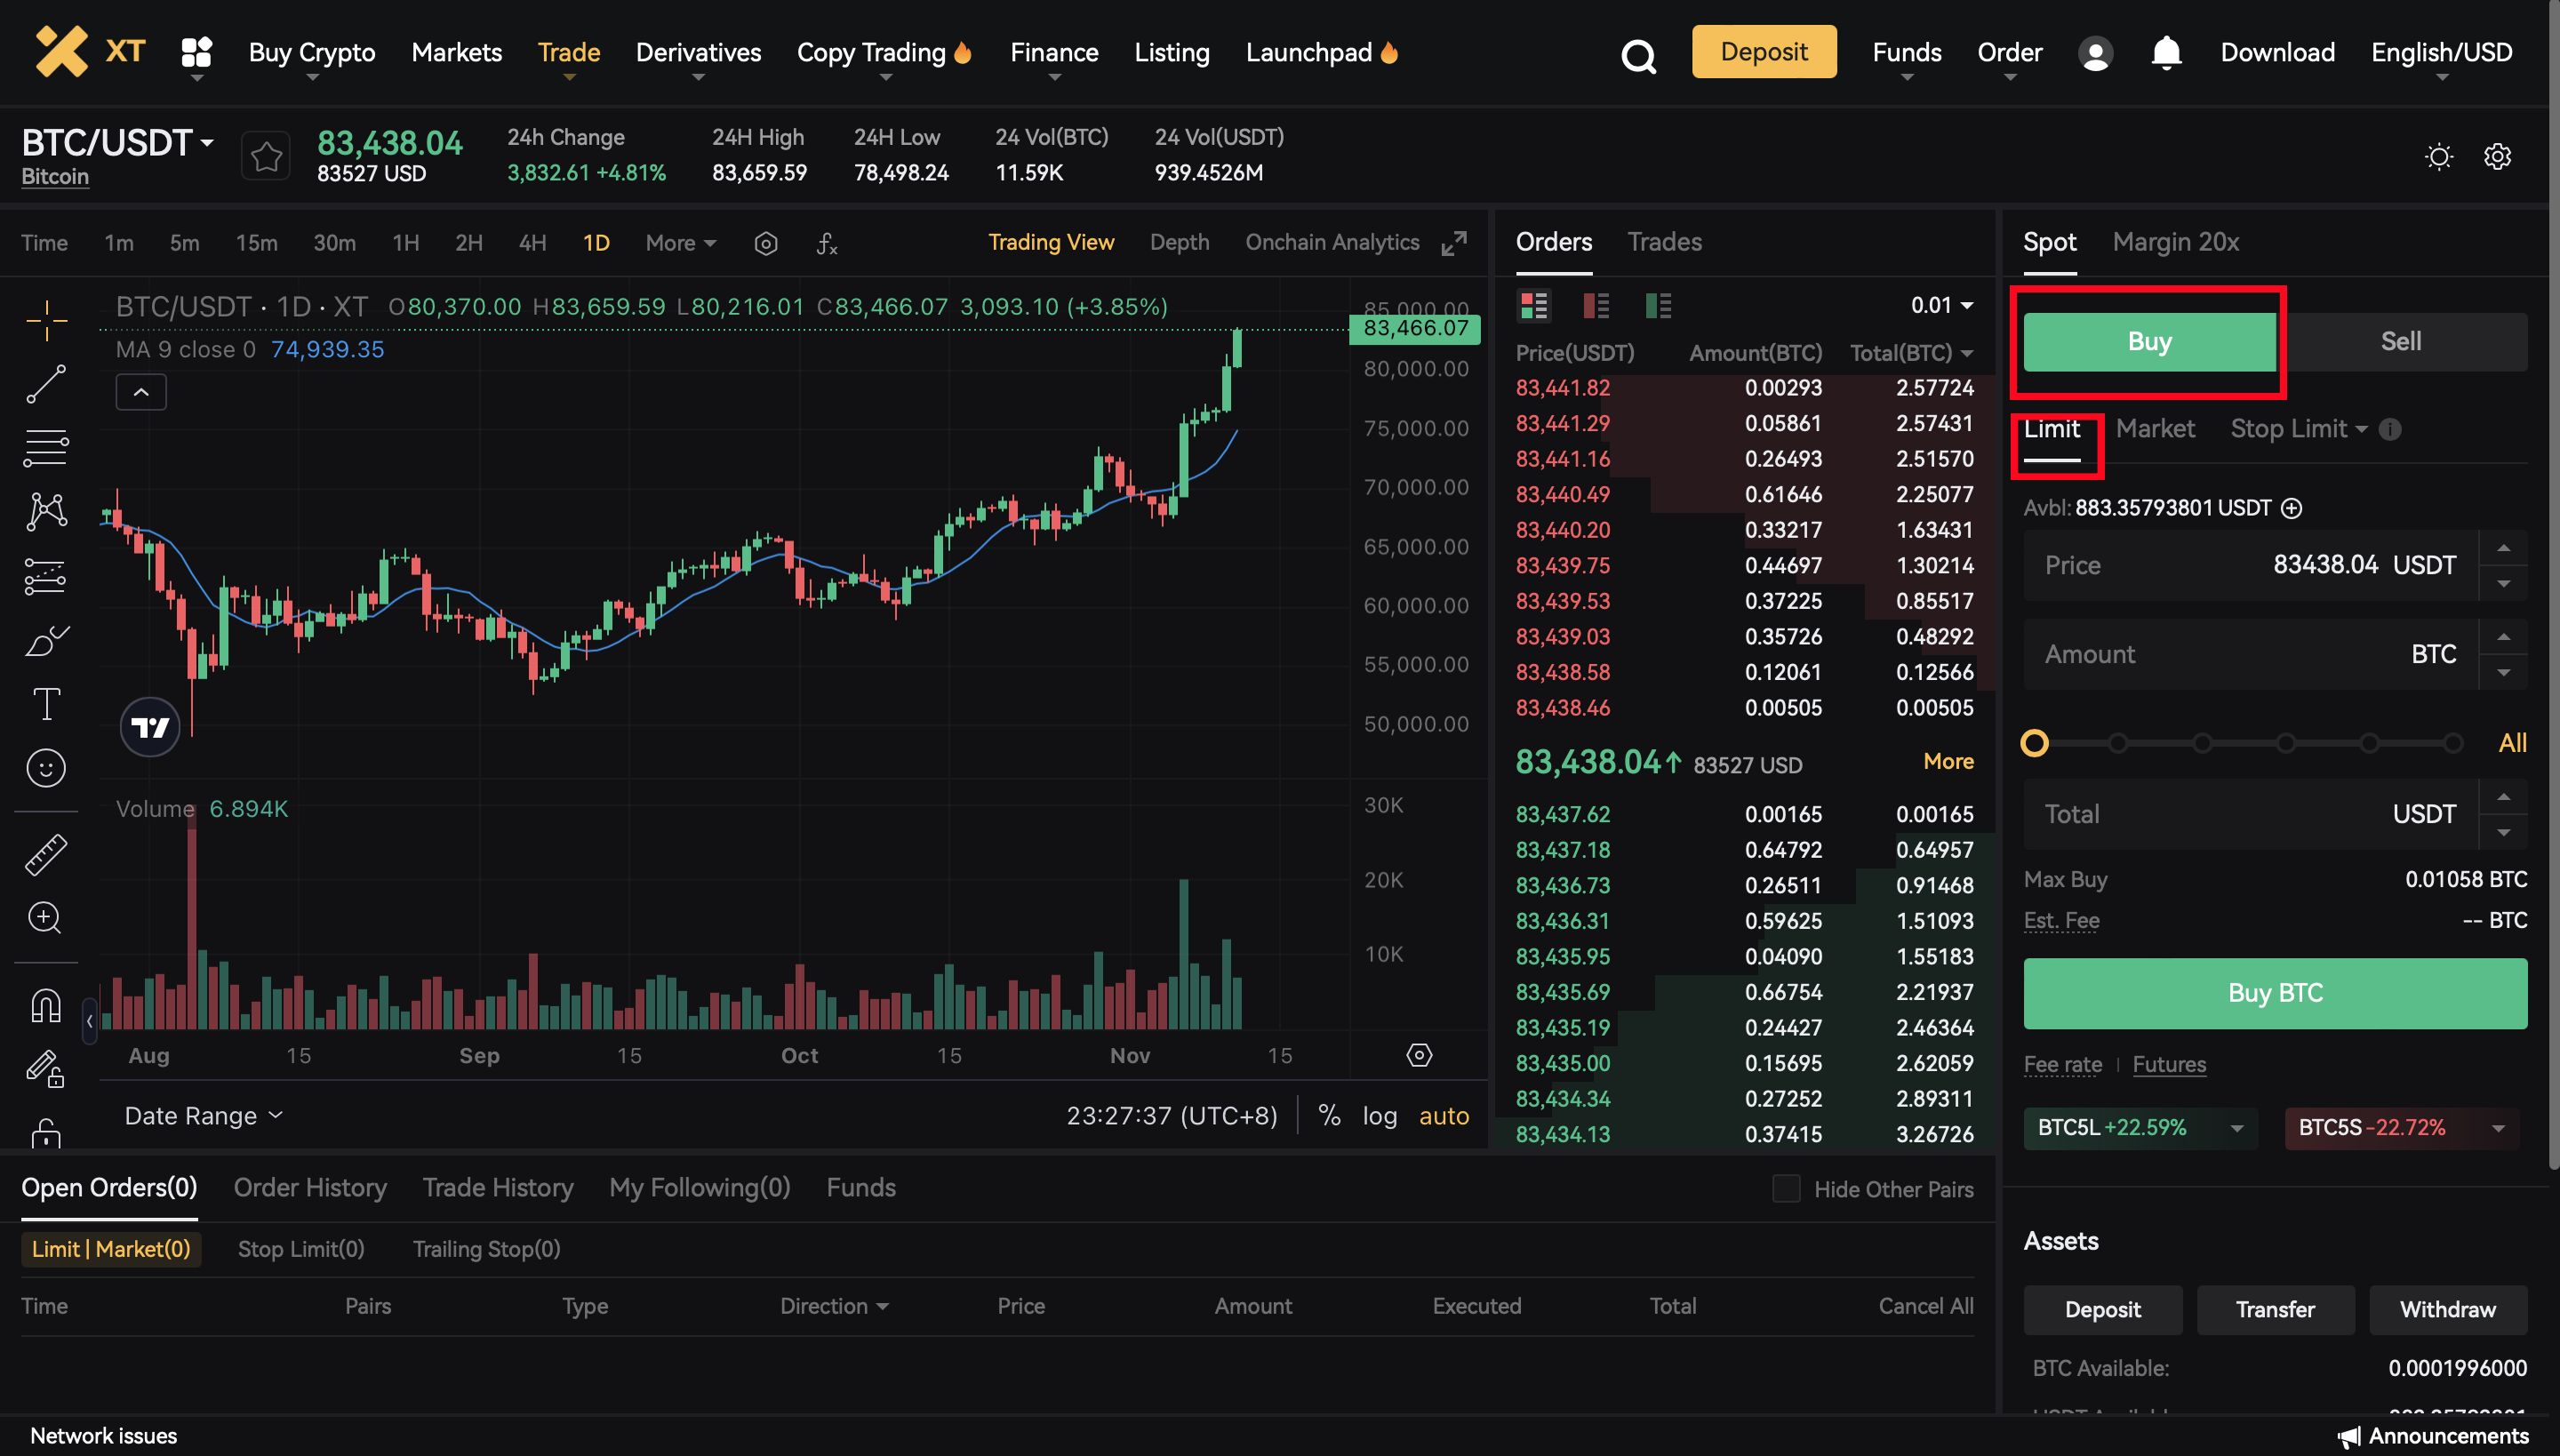
Task: Select the zoom in tool
Action: 46,918
